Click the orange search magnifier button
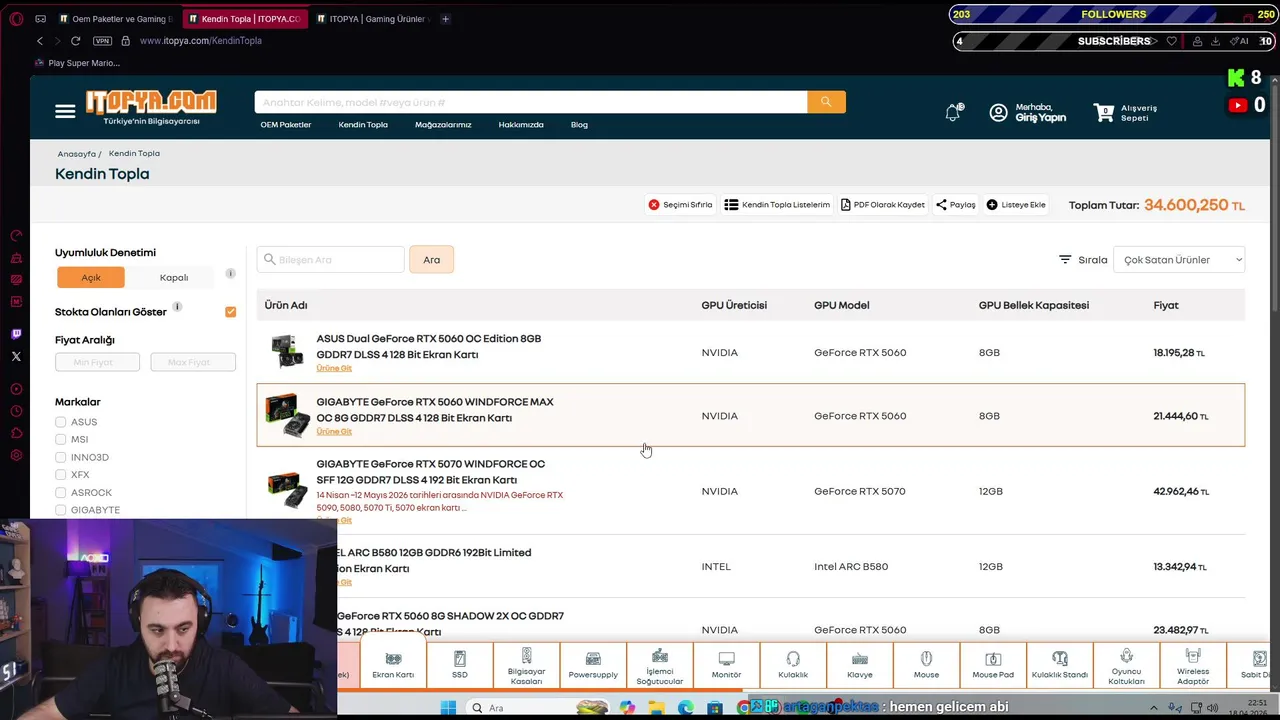Viewport: 1280px width, 720px height. 826,102
